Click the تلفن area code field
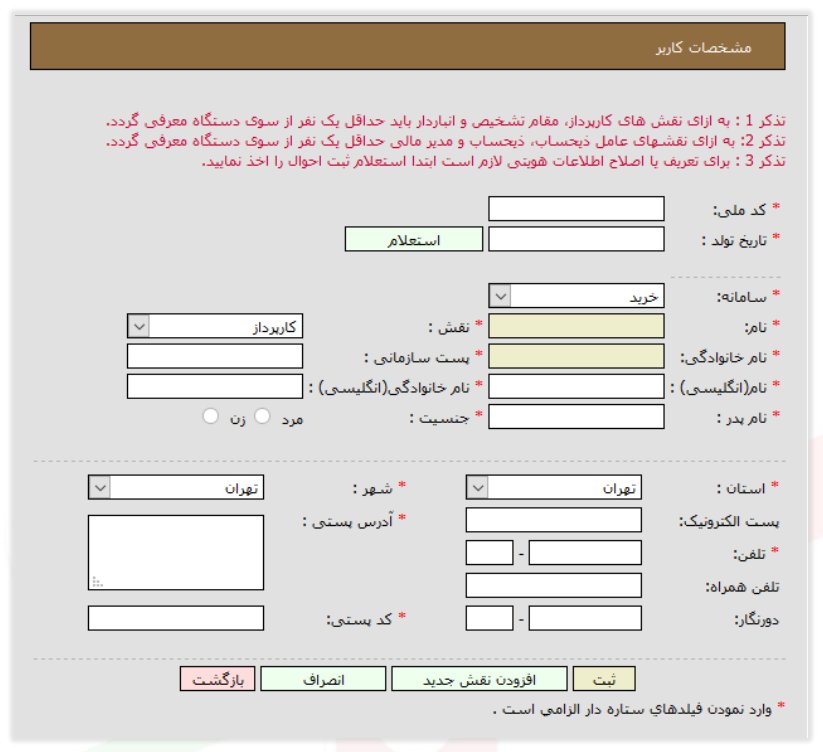823x752 pixels. pos(489,553)
